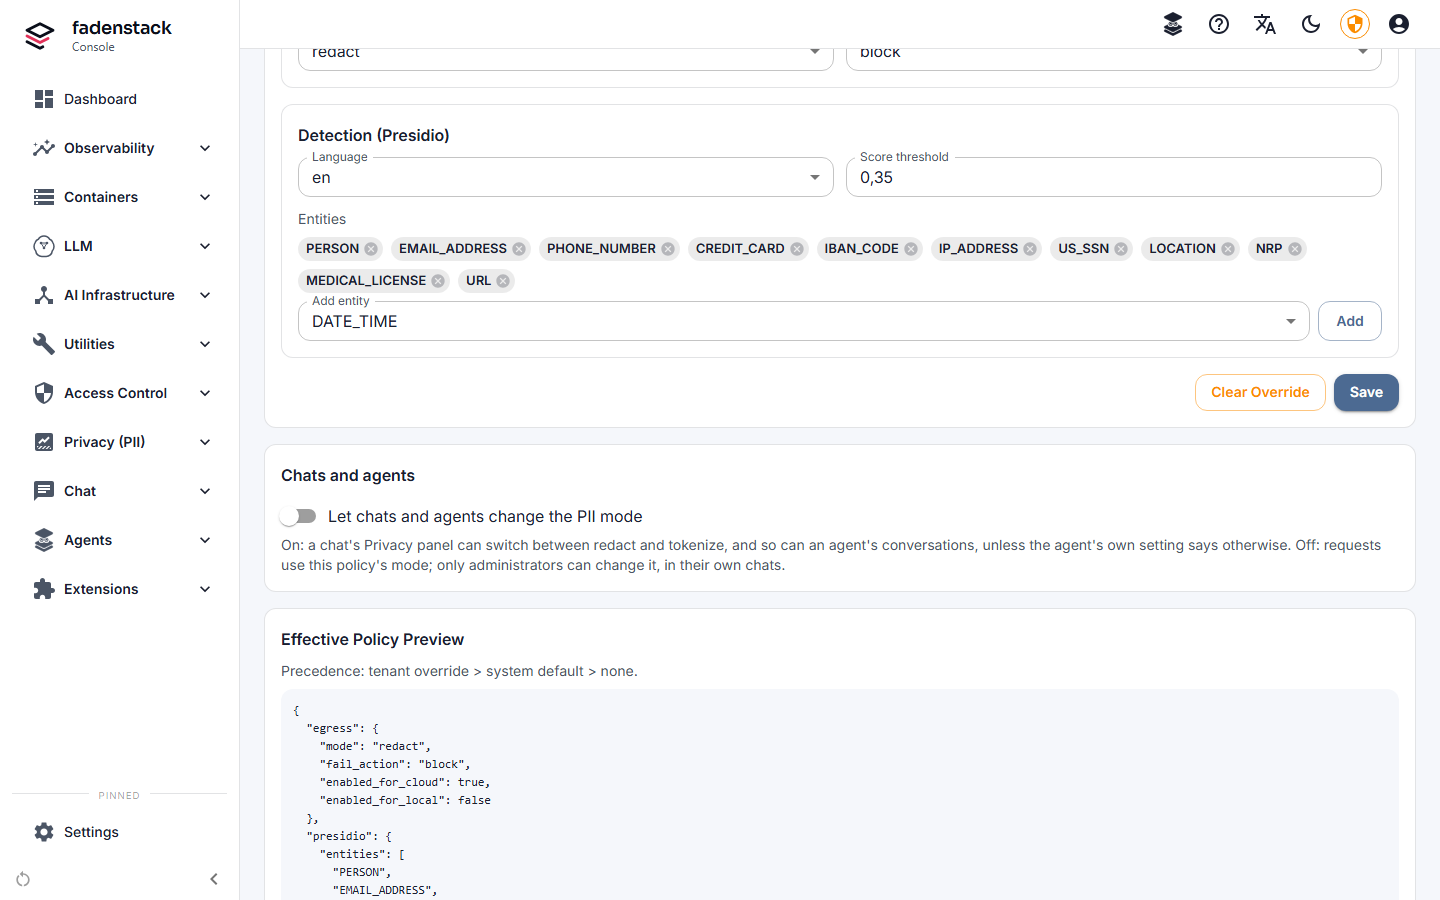The height and width of the screenshot is (900, 1440).
Task: Open the Add entity DATE_TIME dropdown
Action: click(x=804, y=321)
